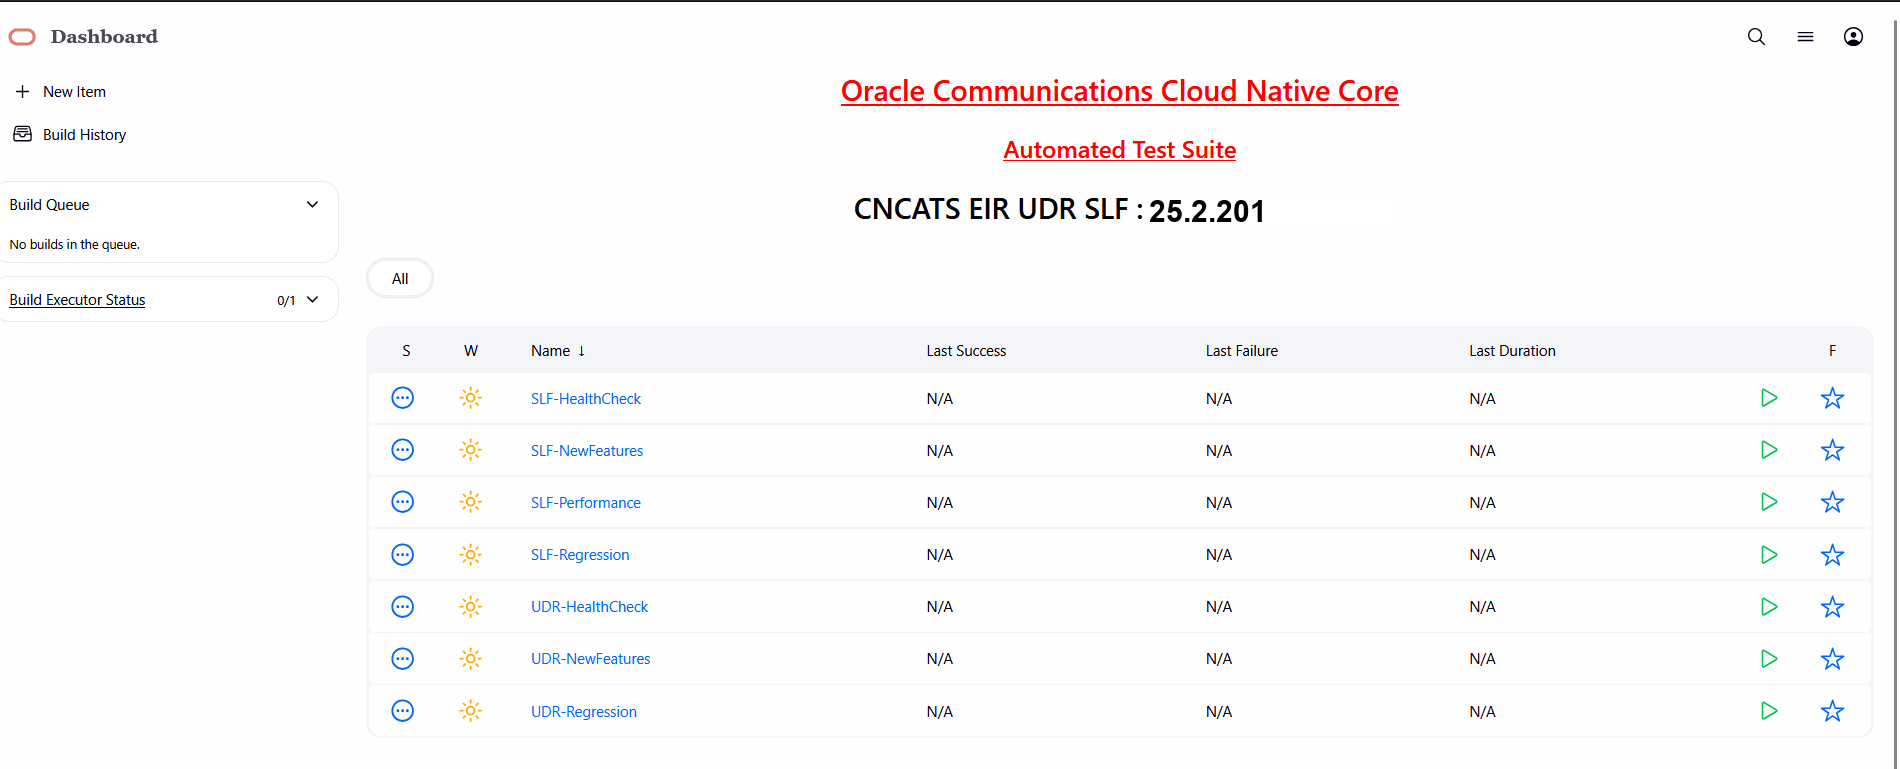Open the UDR-HealthCheck job link
Screen dimensions: 1900x769
[x=590, y=607]
